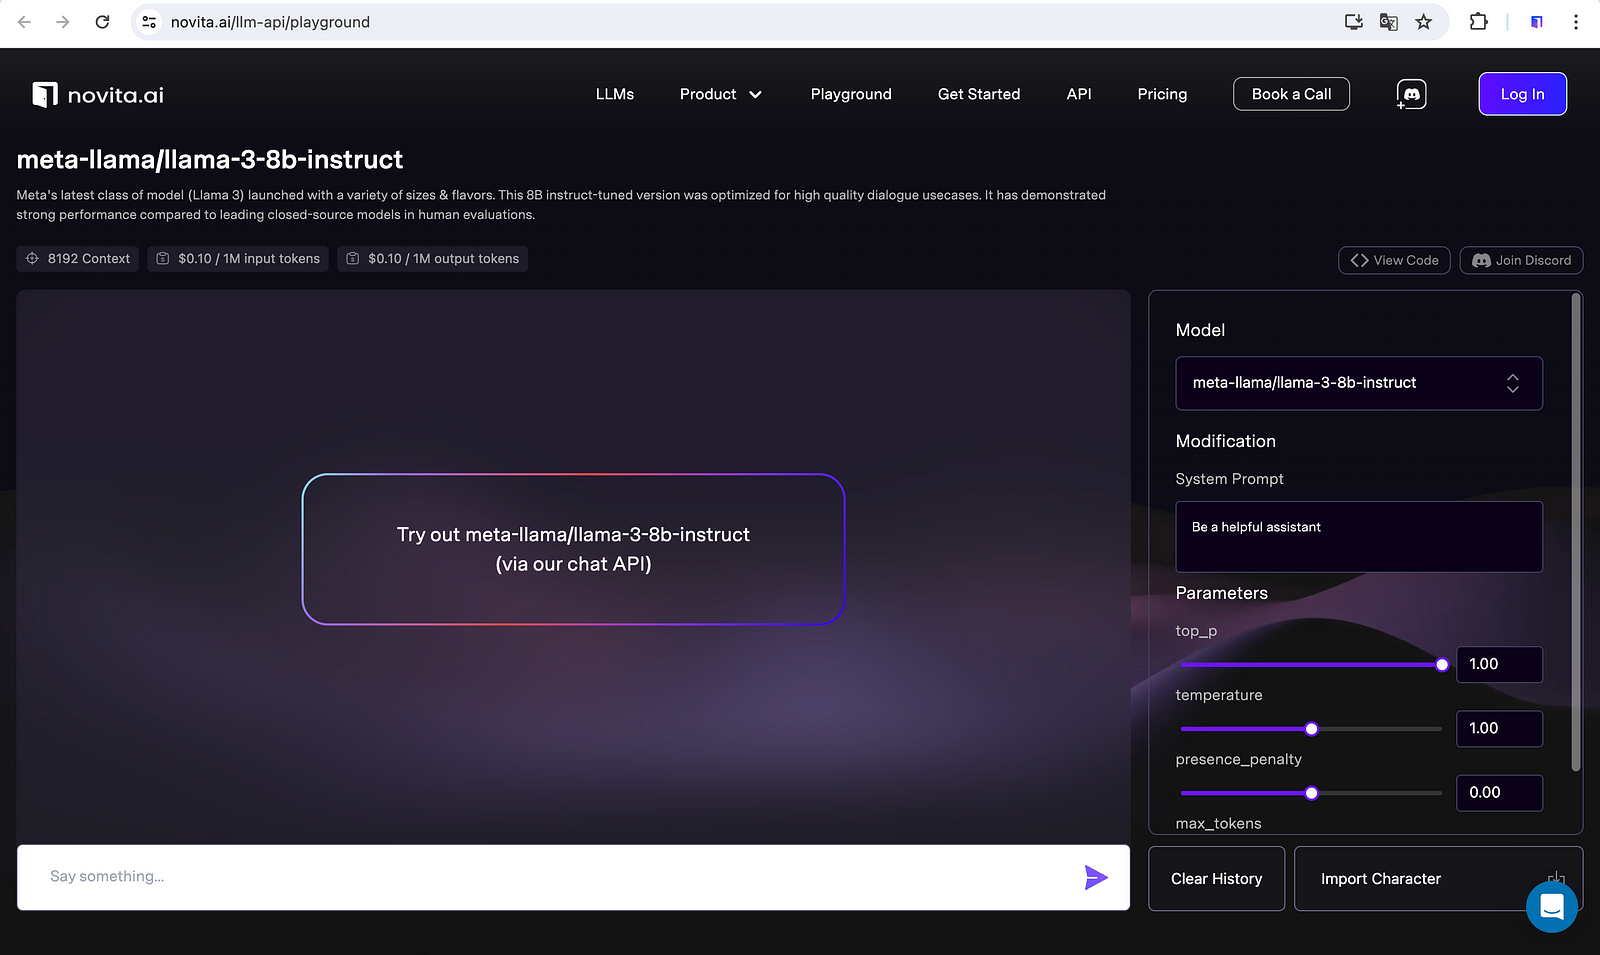Viewport: 1600px width, 955px height.
Task: Click the meta-llama/llama-3-8b-instruct page heading
Action: coord(210,160)
